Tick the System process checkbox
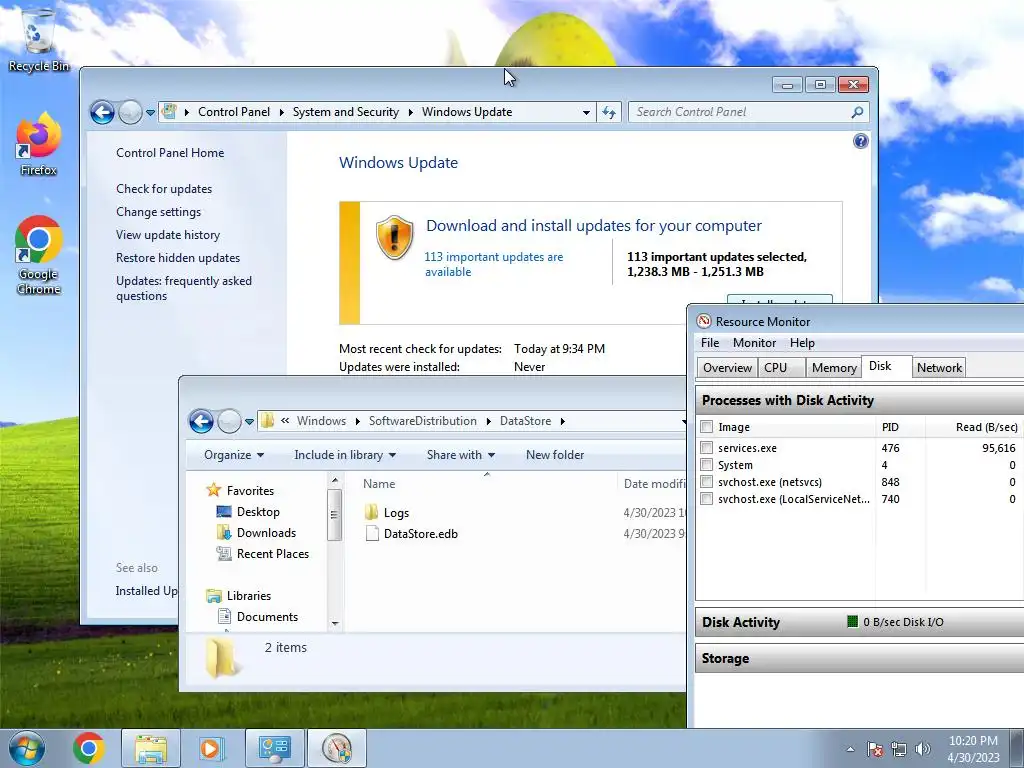This screenshot has height=768, width=1024. (x=706, y=464)
